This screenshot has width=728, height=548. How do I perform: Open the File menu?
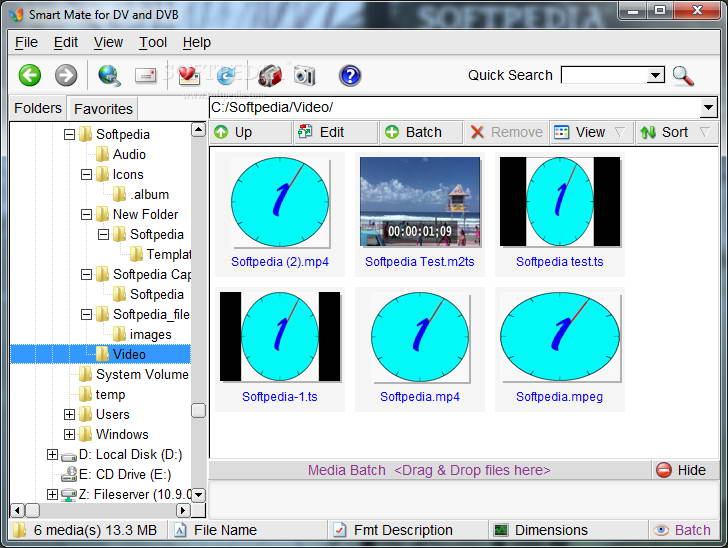click(x=26, y=42)
